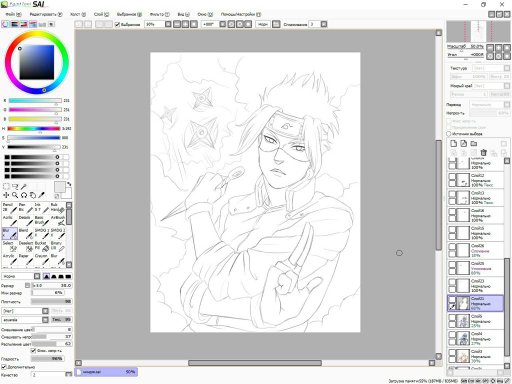Choose the AirBrush tool
Screen dimensions: 512x384
[x=58, y=221]
